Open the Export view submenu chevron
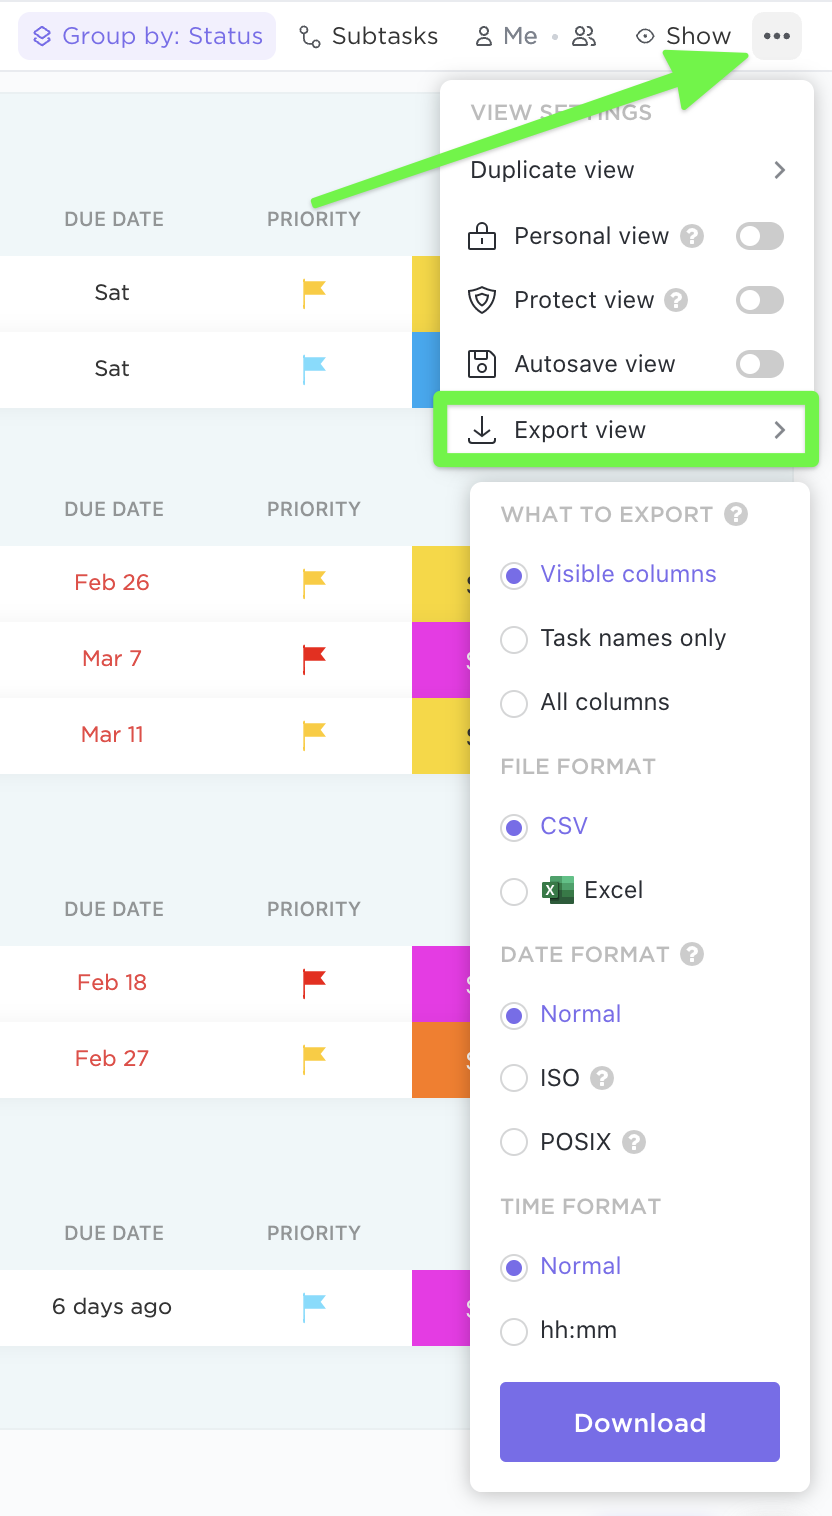 click(780, 430)
